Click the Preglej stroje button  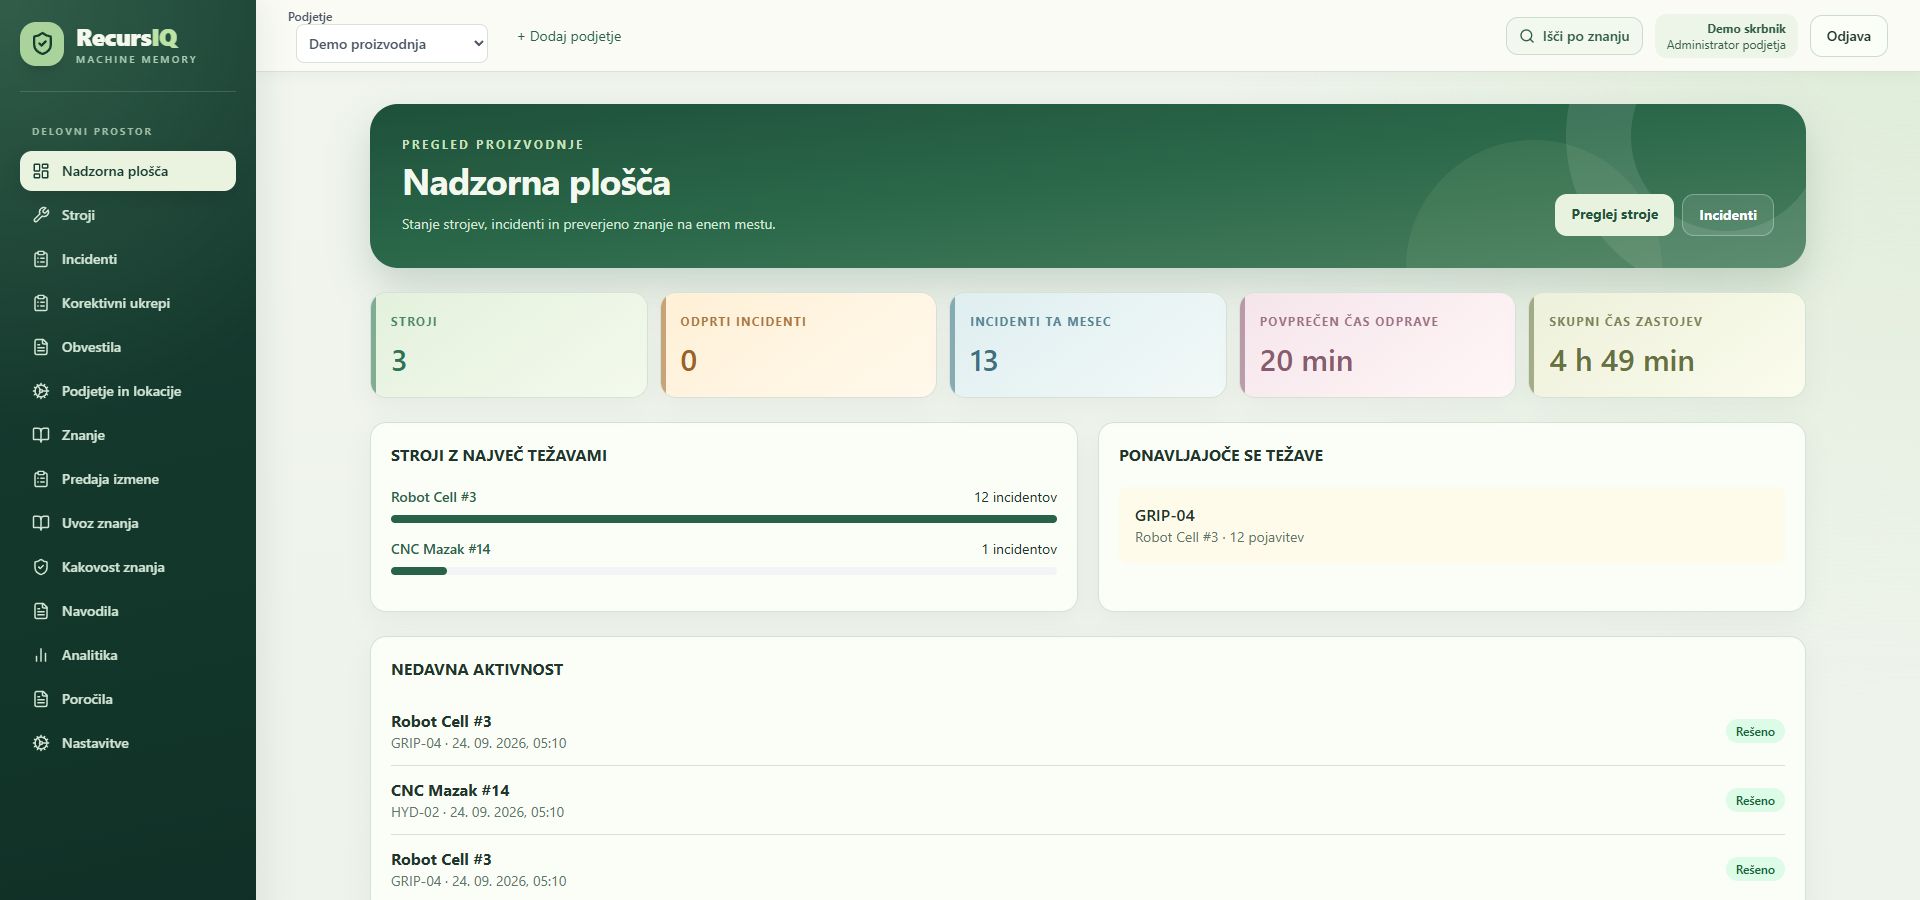coord(1614,215)
